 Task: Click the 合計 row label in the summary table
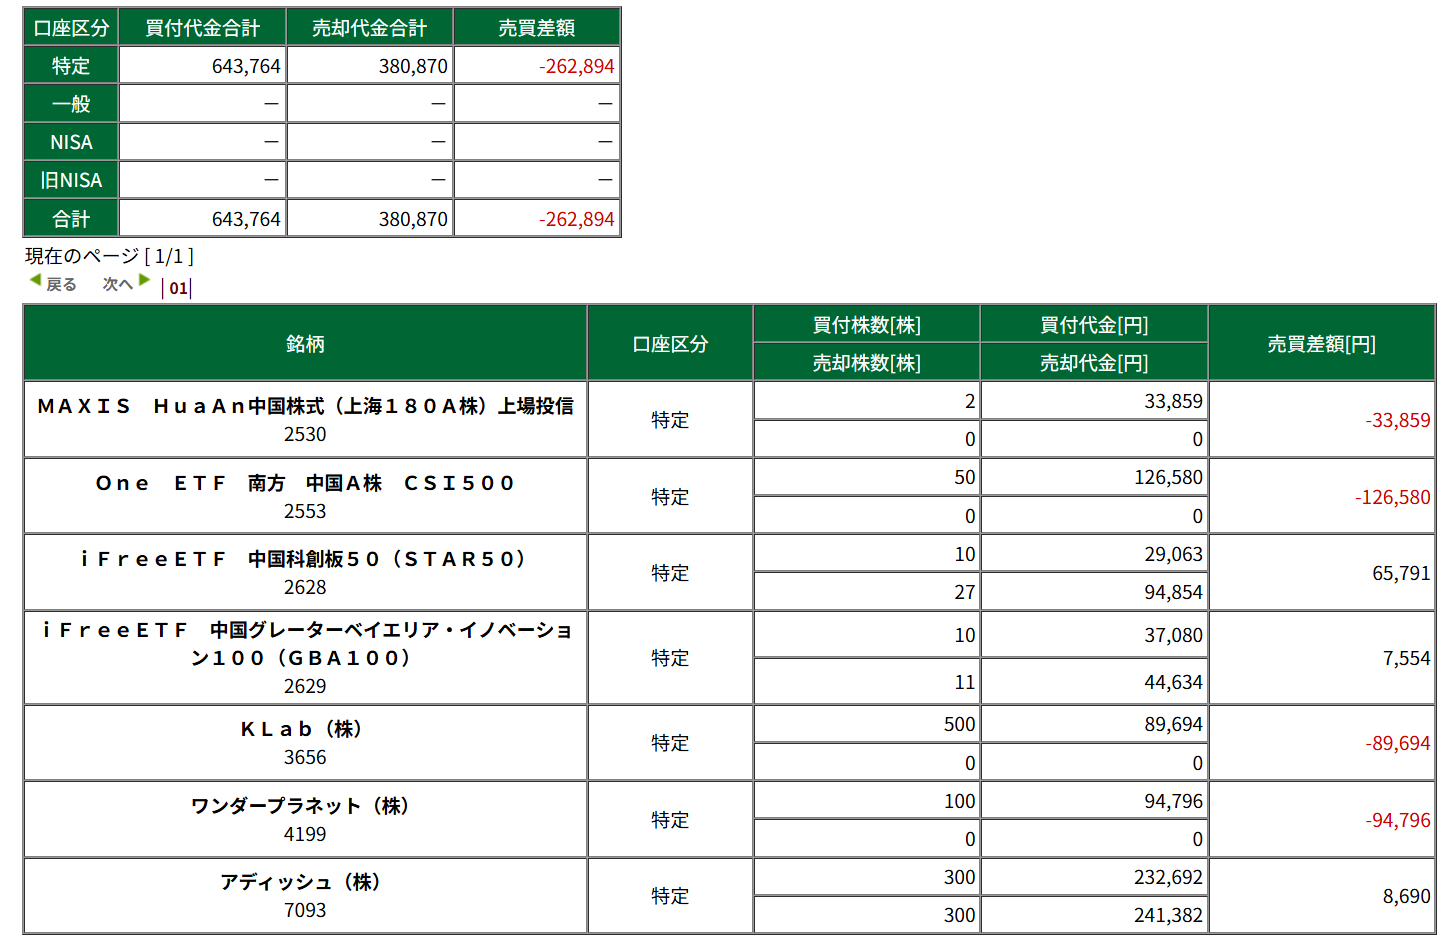[x=71, y=219]
